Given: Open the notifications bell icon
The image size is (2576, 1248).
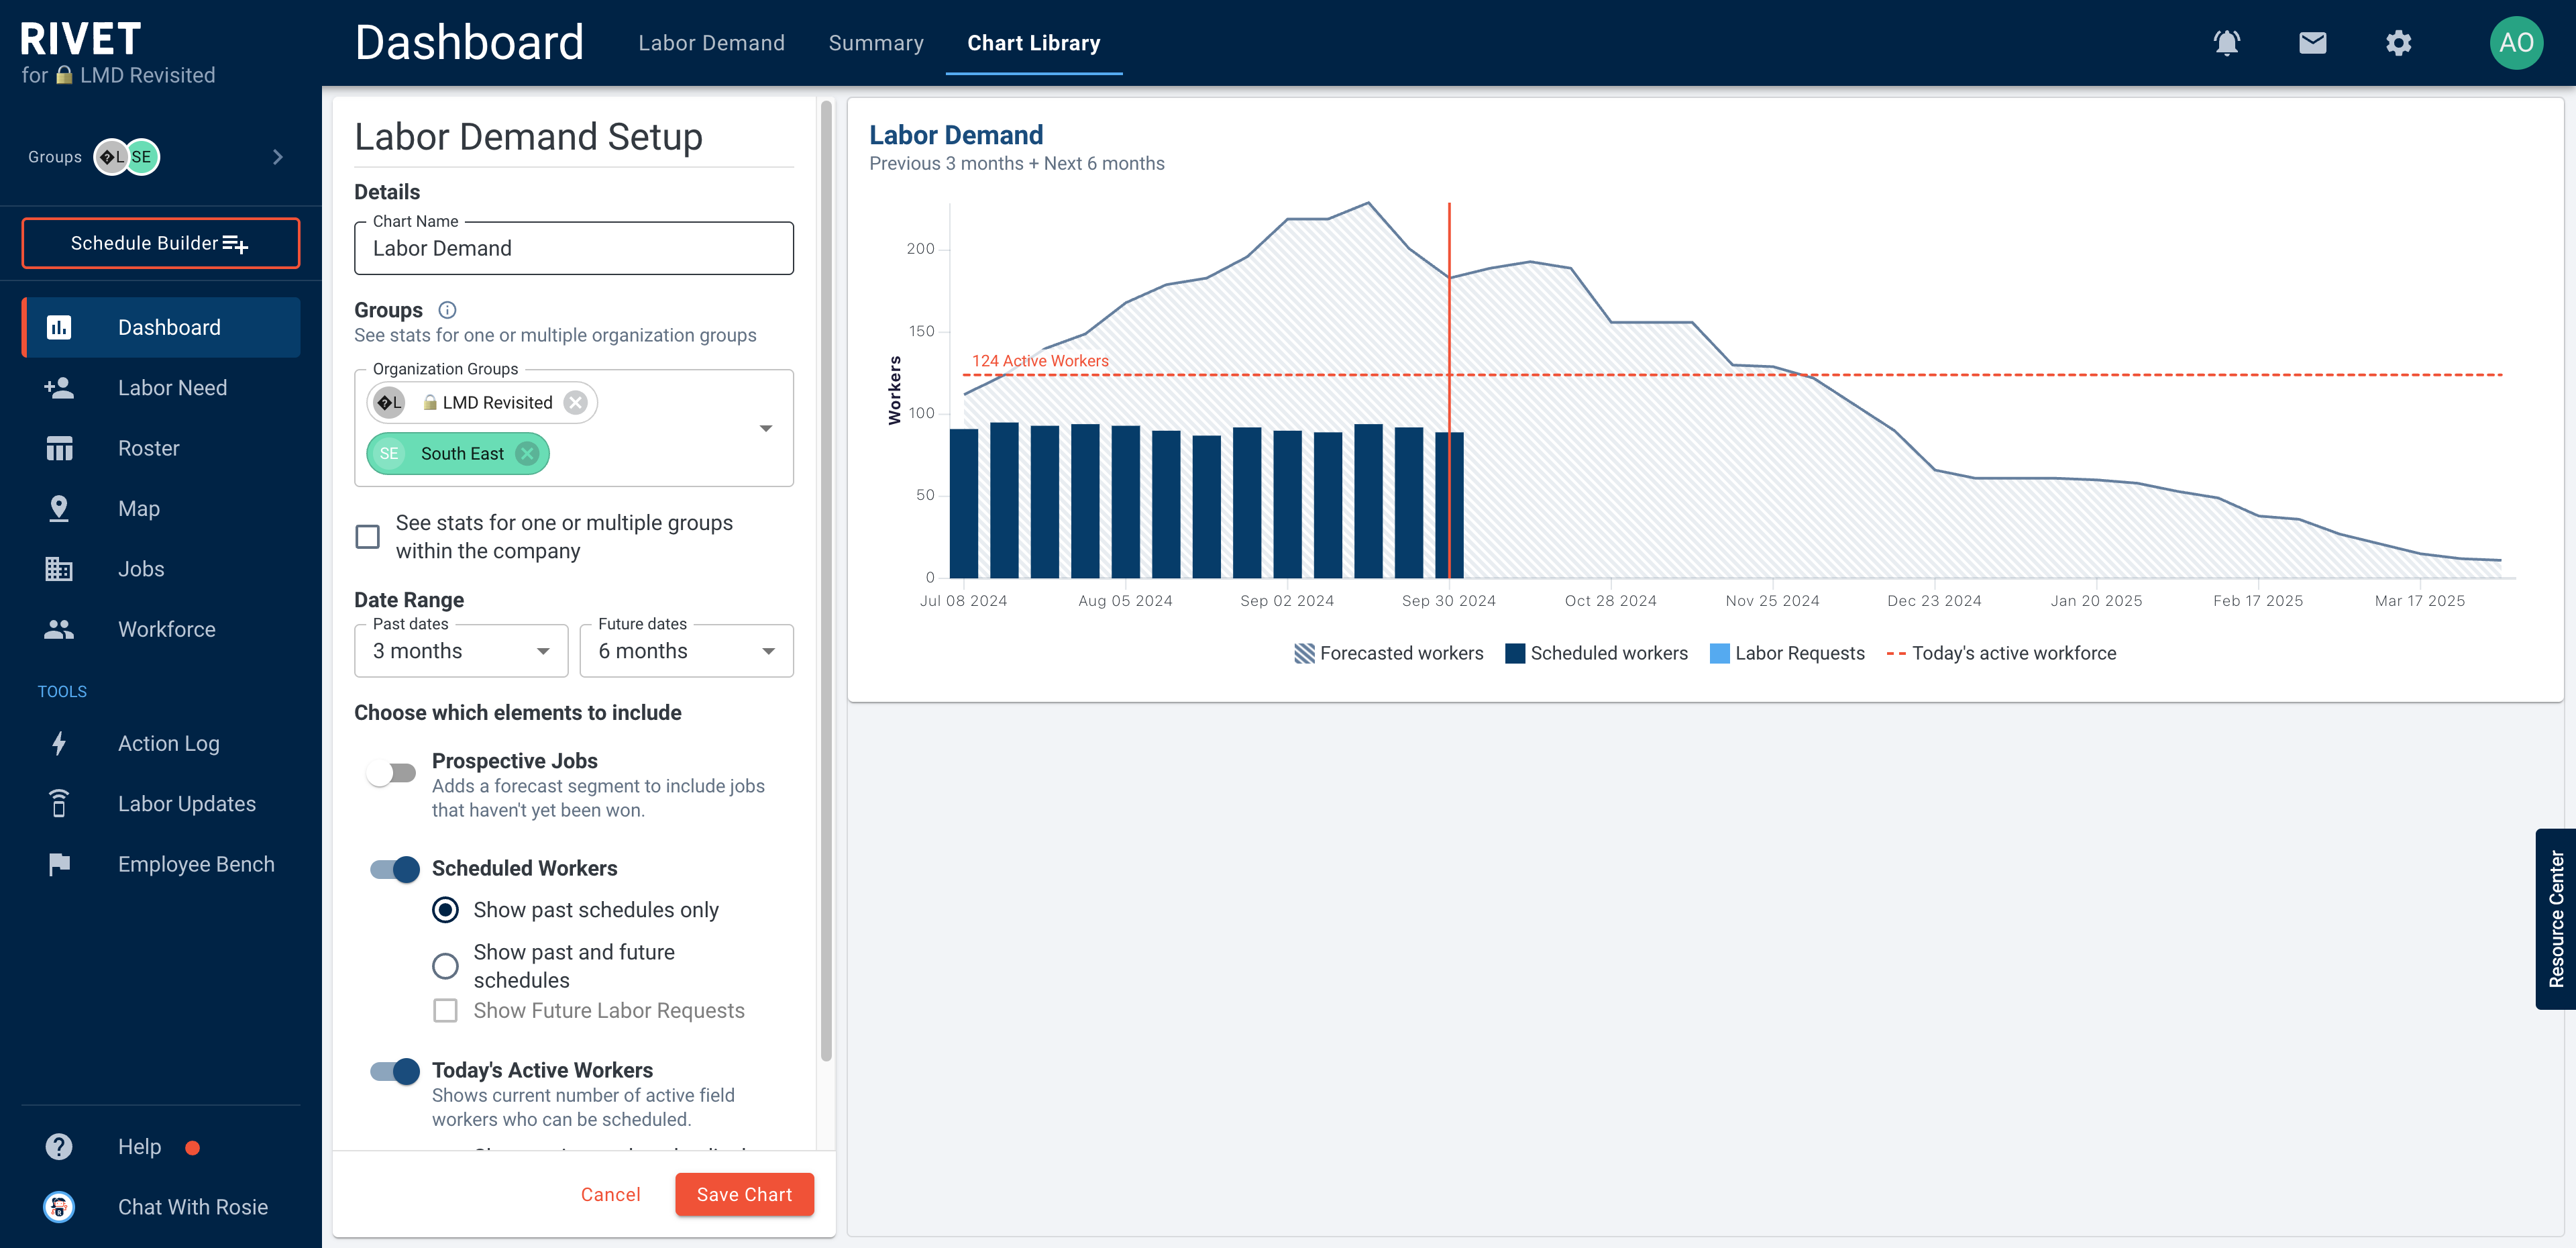Looking at the screenshot, I should click(2226, 43).
